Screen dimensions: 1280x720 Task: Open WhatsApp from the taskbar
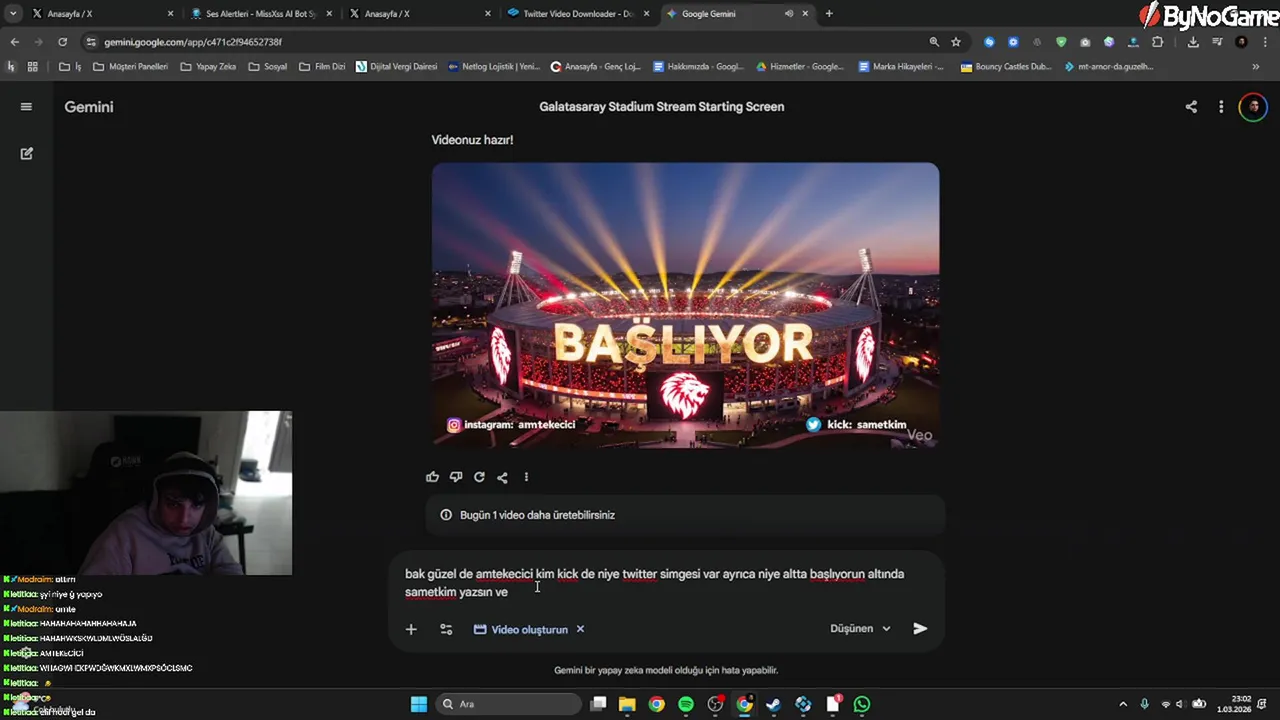(862, 704)
